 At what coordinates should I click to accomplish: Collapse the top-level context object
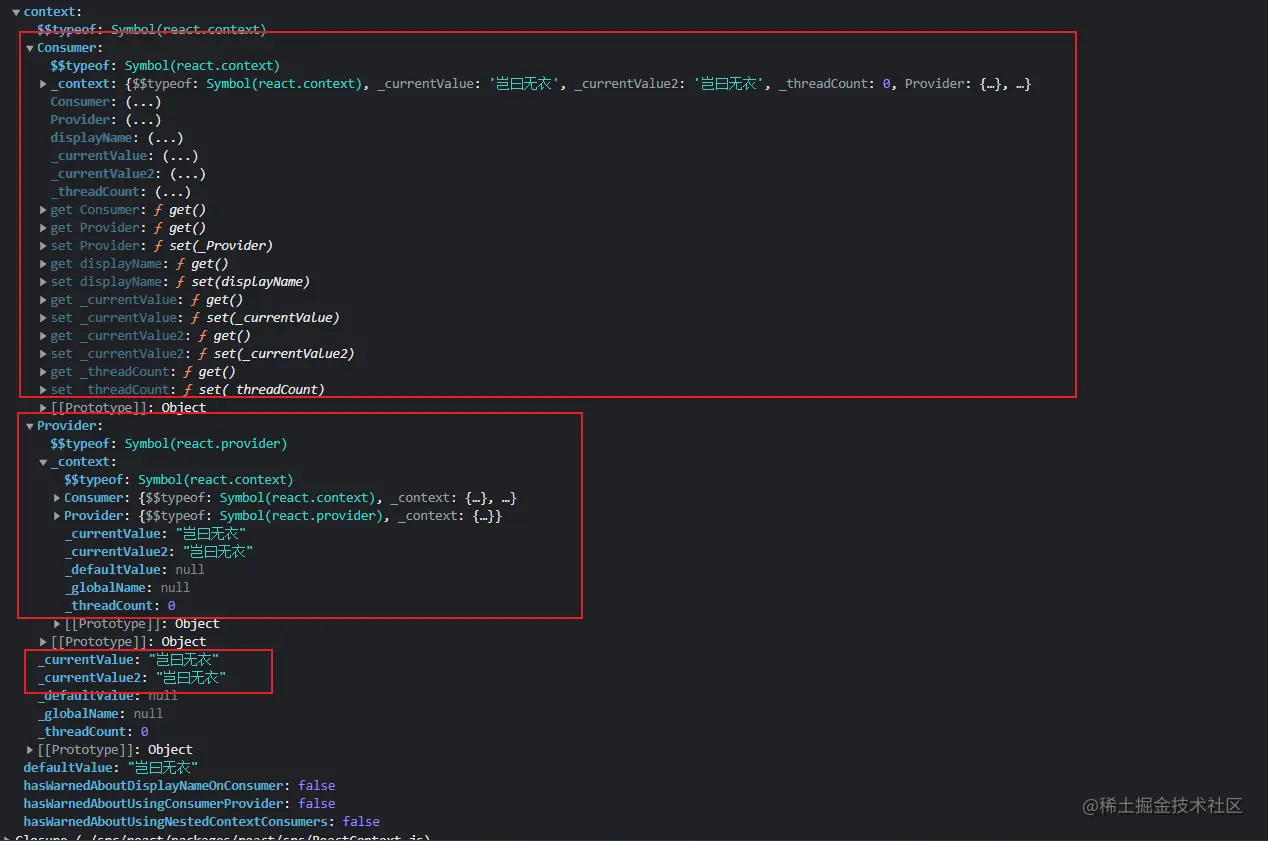coord(16,12)
